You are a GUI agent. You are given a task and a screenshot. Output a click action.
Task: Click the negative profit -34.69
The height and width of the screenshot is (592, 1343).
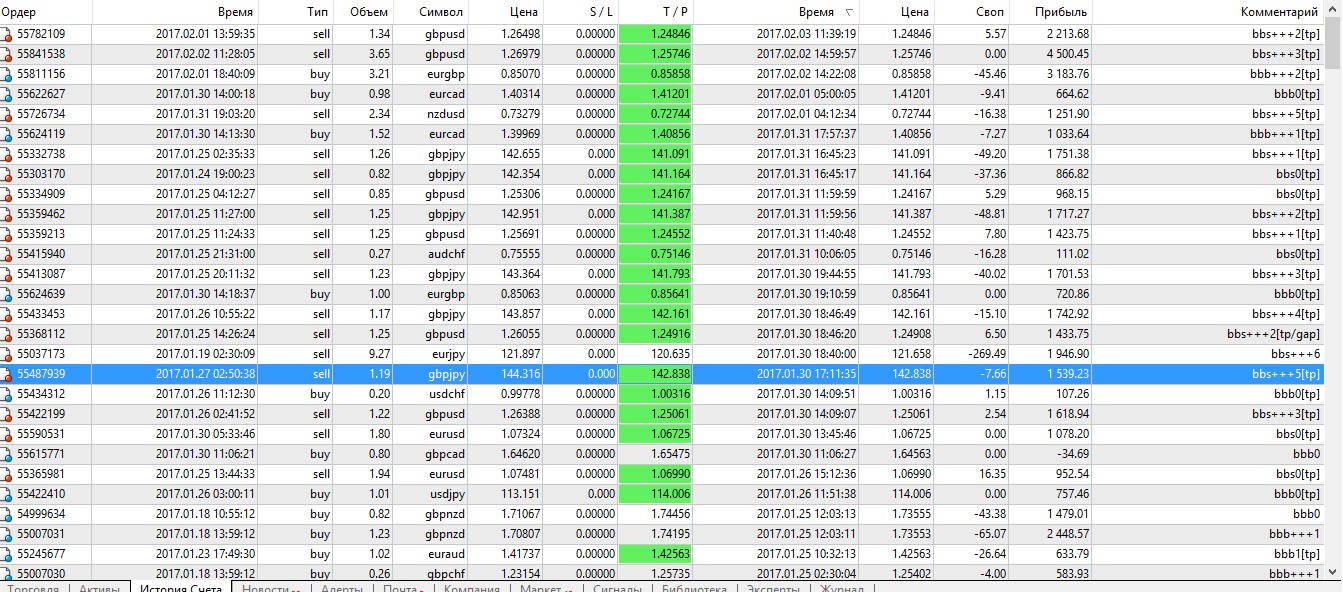(1073, 454)
